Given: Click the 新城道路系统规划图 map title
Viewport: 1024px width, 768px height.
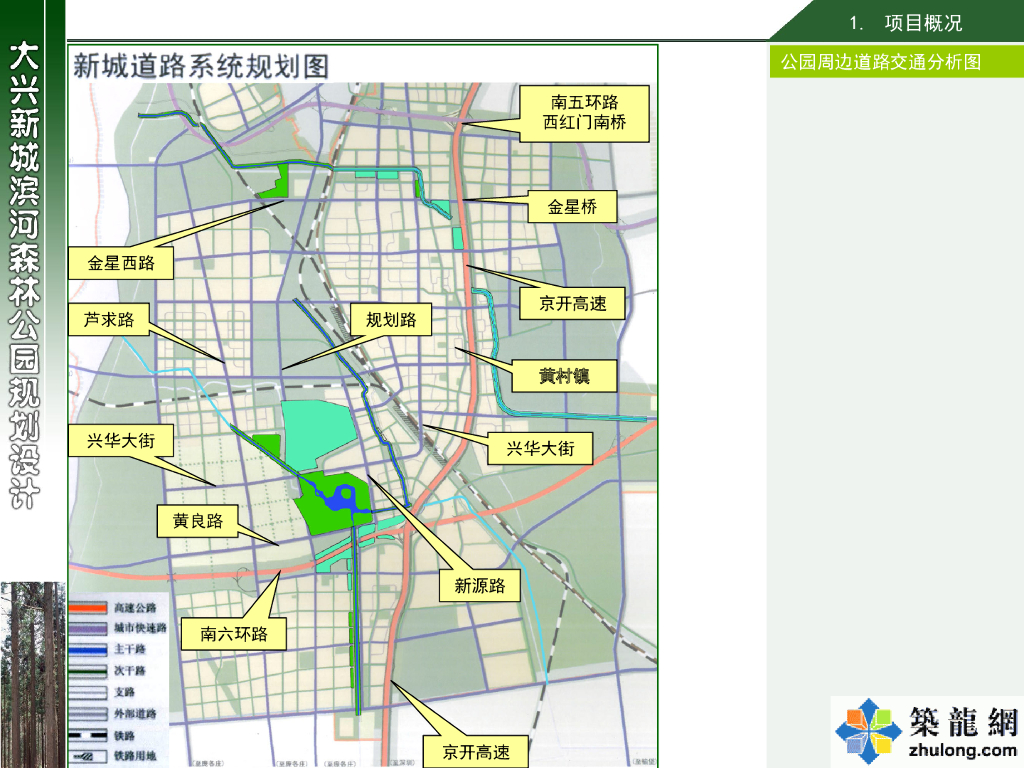Looking at the screenshot, I should tap(201, 66).
